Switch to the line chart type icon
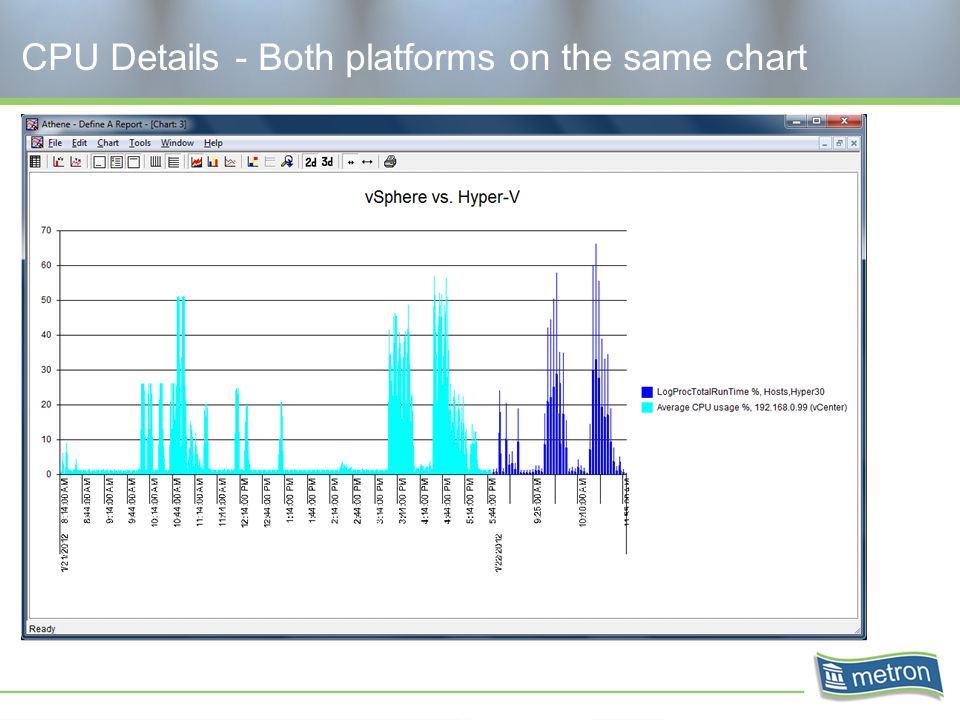 [230, 162]
